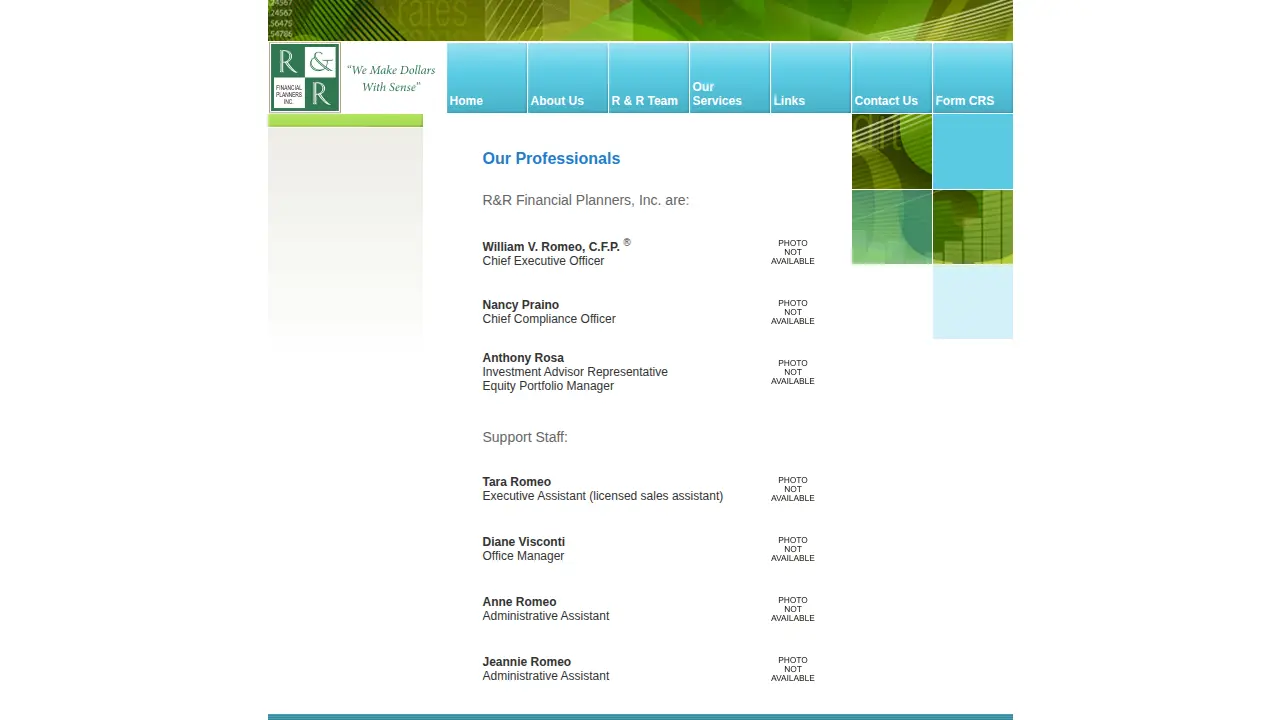Click the name Anthony Rosa

[x=523, y=358]
